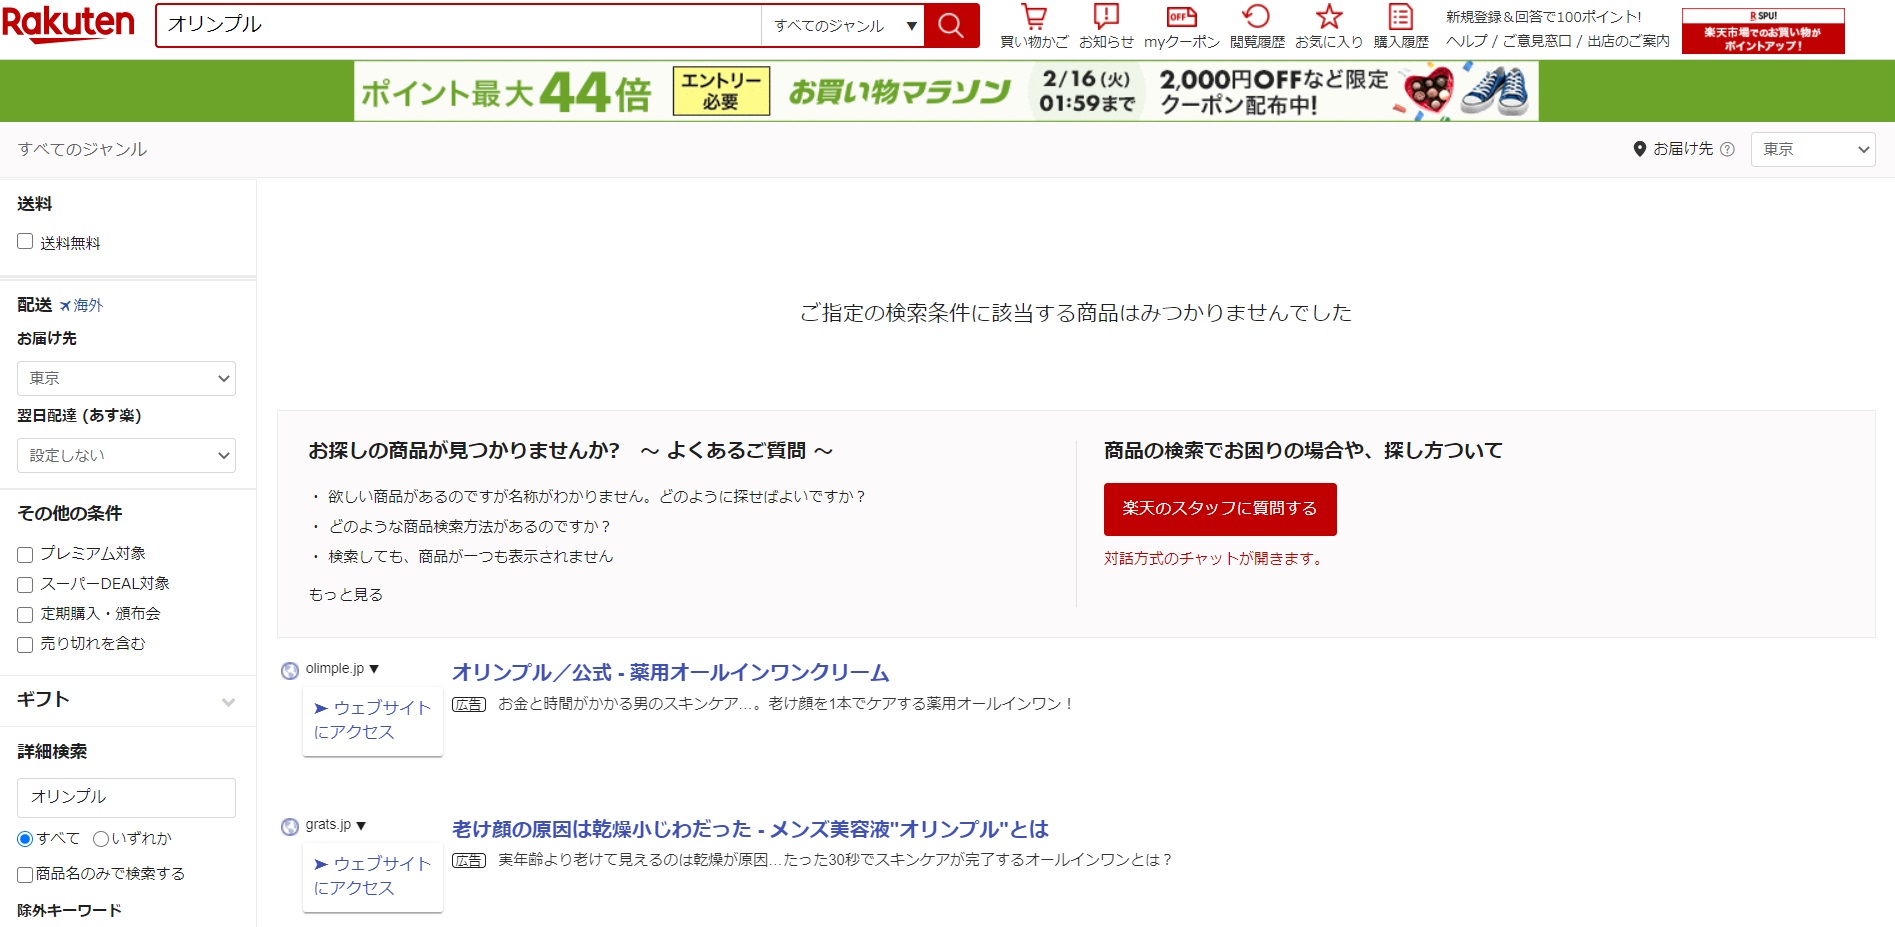Click the globe icon next to olimple.jp
This screenshot has width=1895, height=927.
(x=290, y=670)
